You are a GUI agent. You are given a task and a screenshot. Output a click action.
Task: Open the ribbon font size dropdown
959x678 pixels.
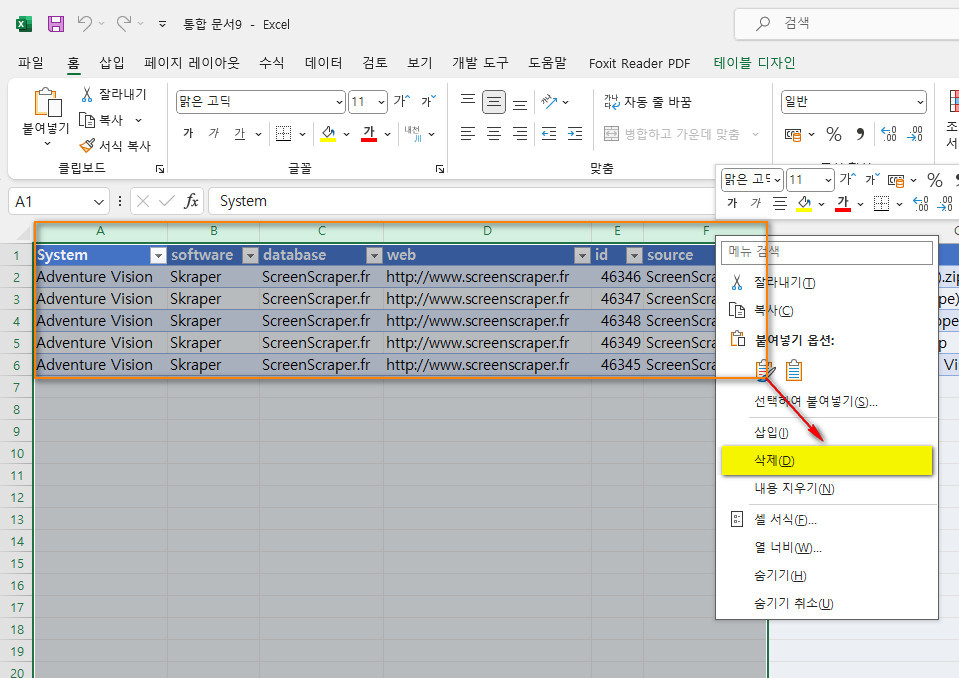coord(382,102)
